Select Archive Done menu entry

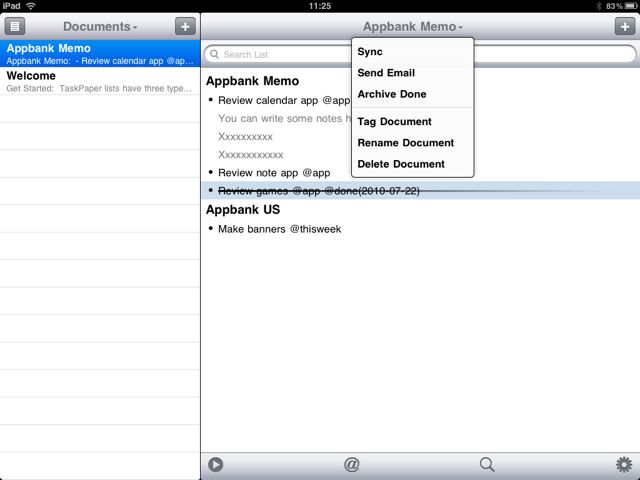click(413, 94)
